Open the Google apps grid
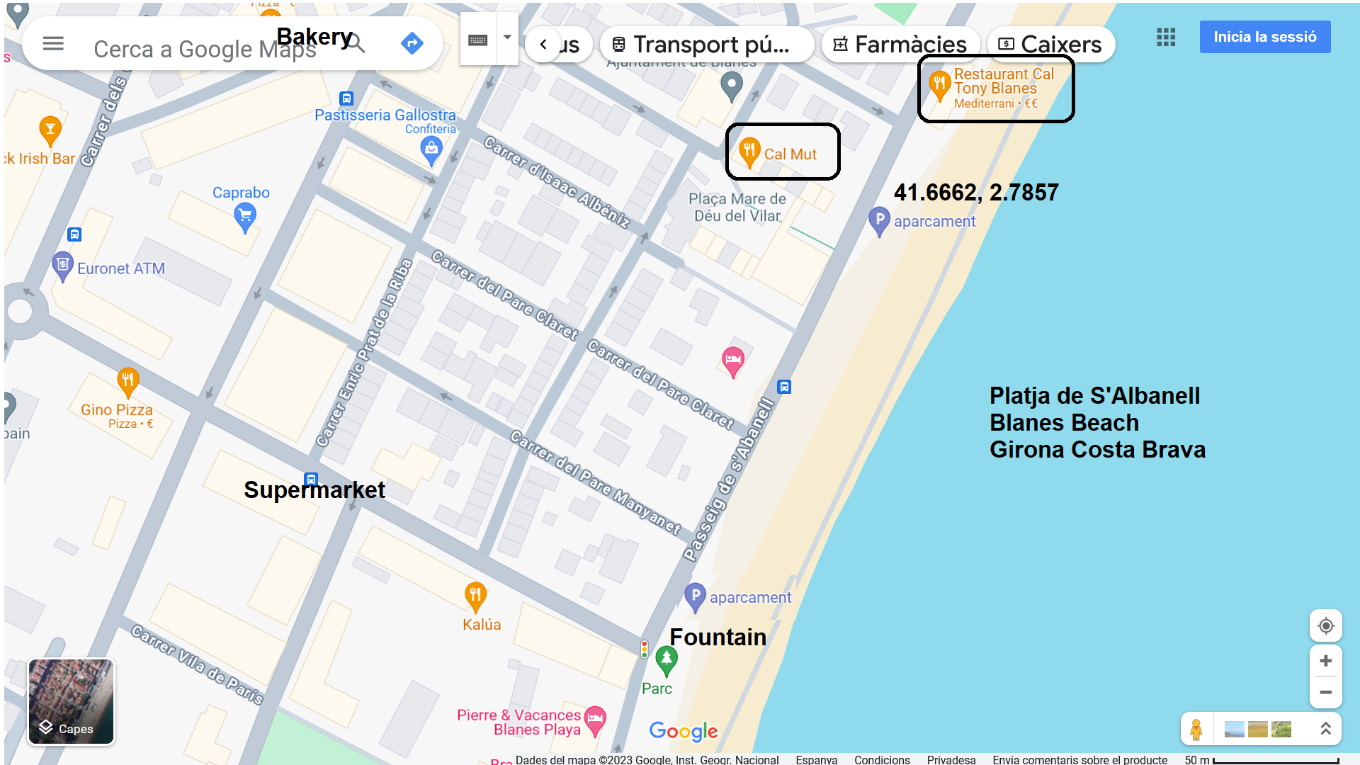The height and width of the screenshot is (765, 1360). point(1165,37)
